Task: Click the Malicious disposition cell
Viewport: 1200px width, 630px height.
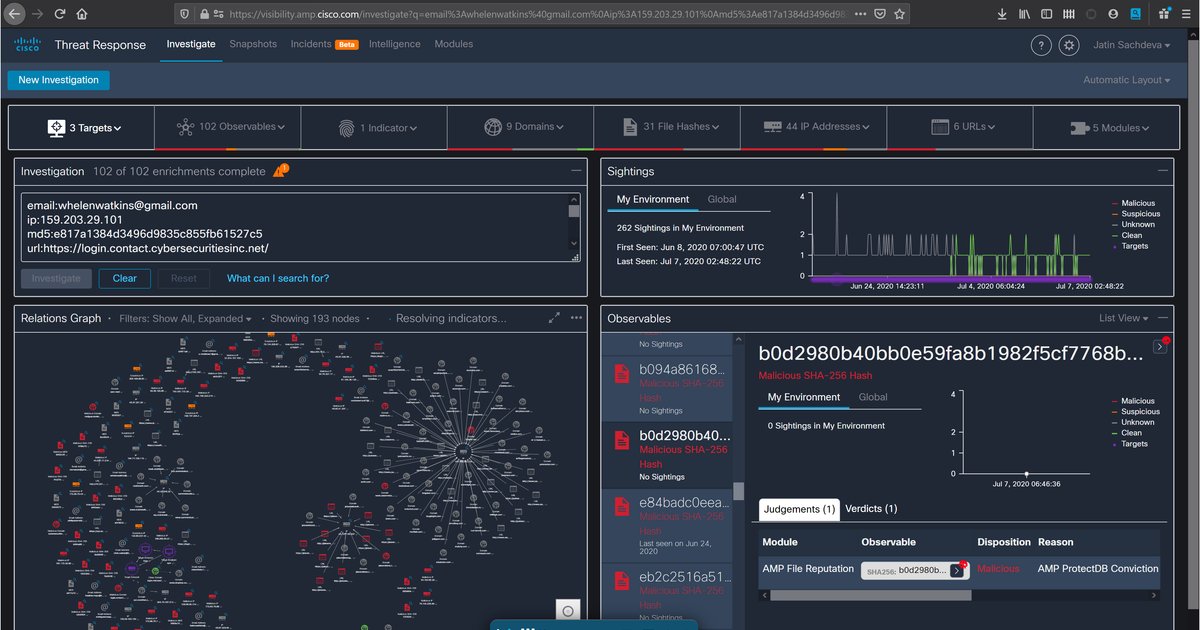Action: [998, 569]
